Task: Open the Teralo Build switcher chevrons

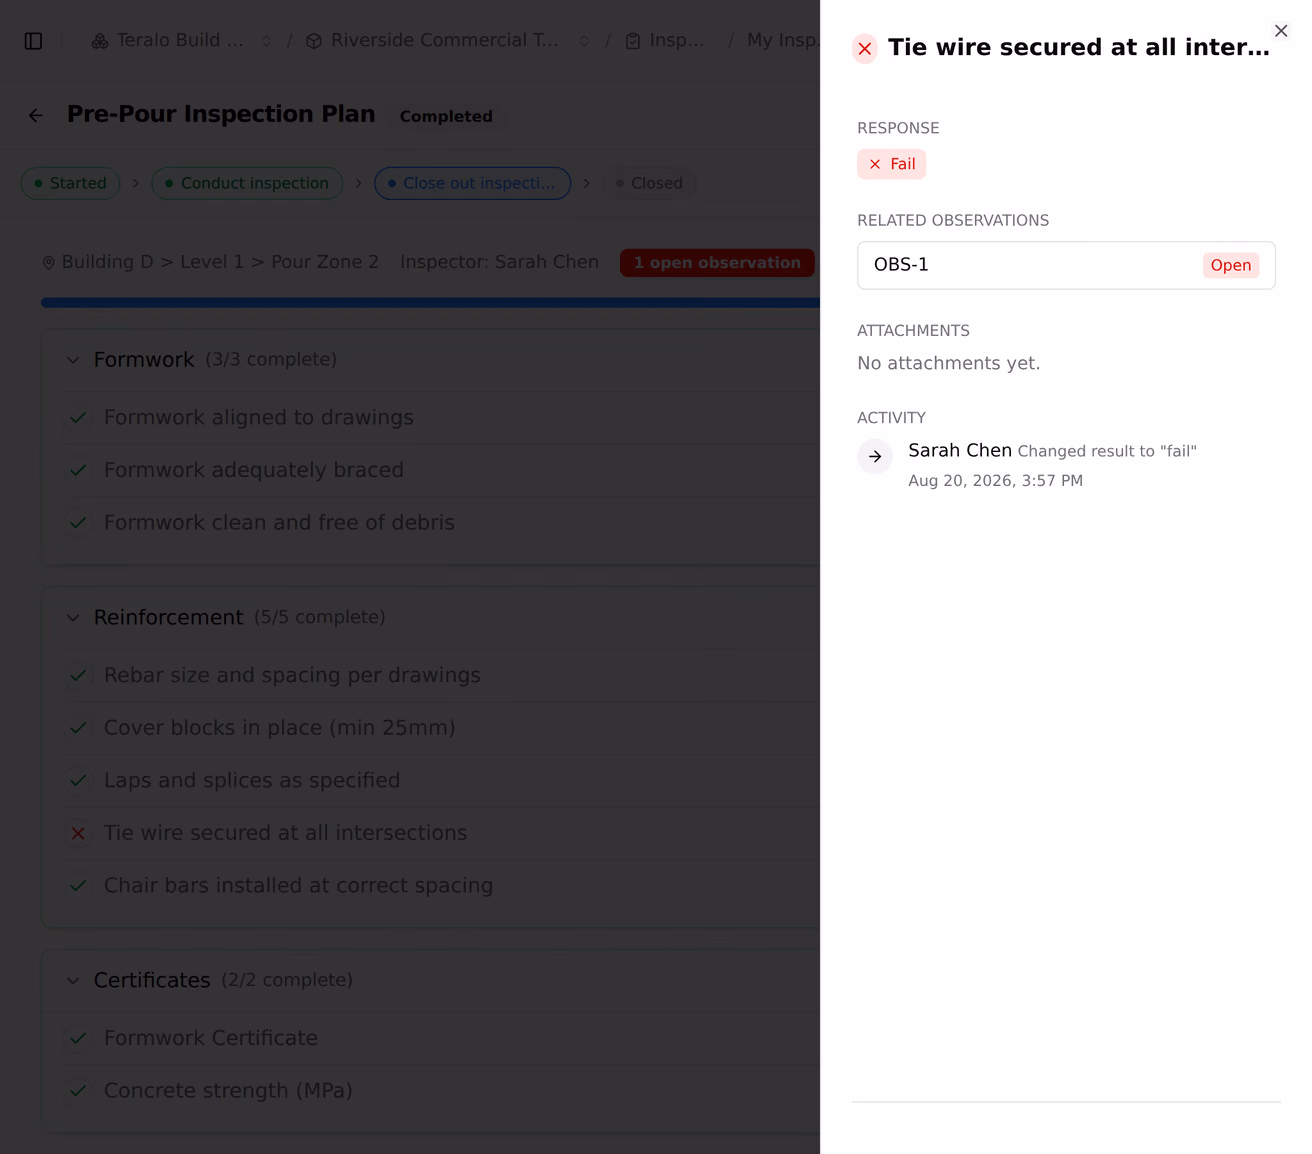Action: pos(266,41)
